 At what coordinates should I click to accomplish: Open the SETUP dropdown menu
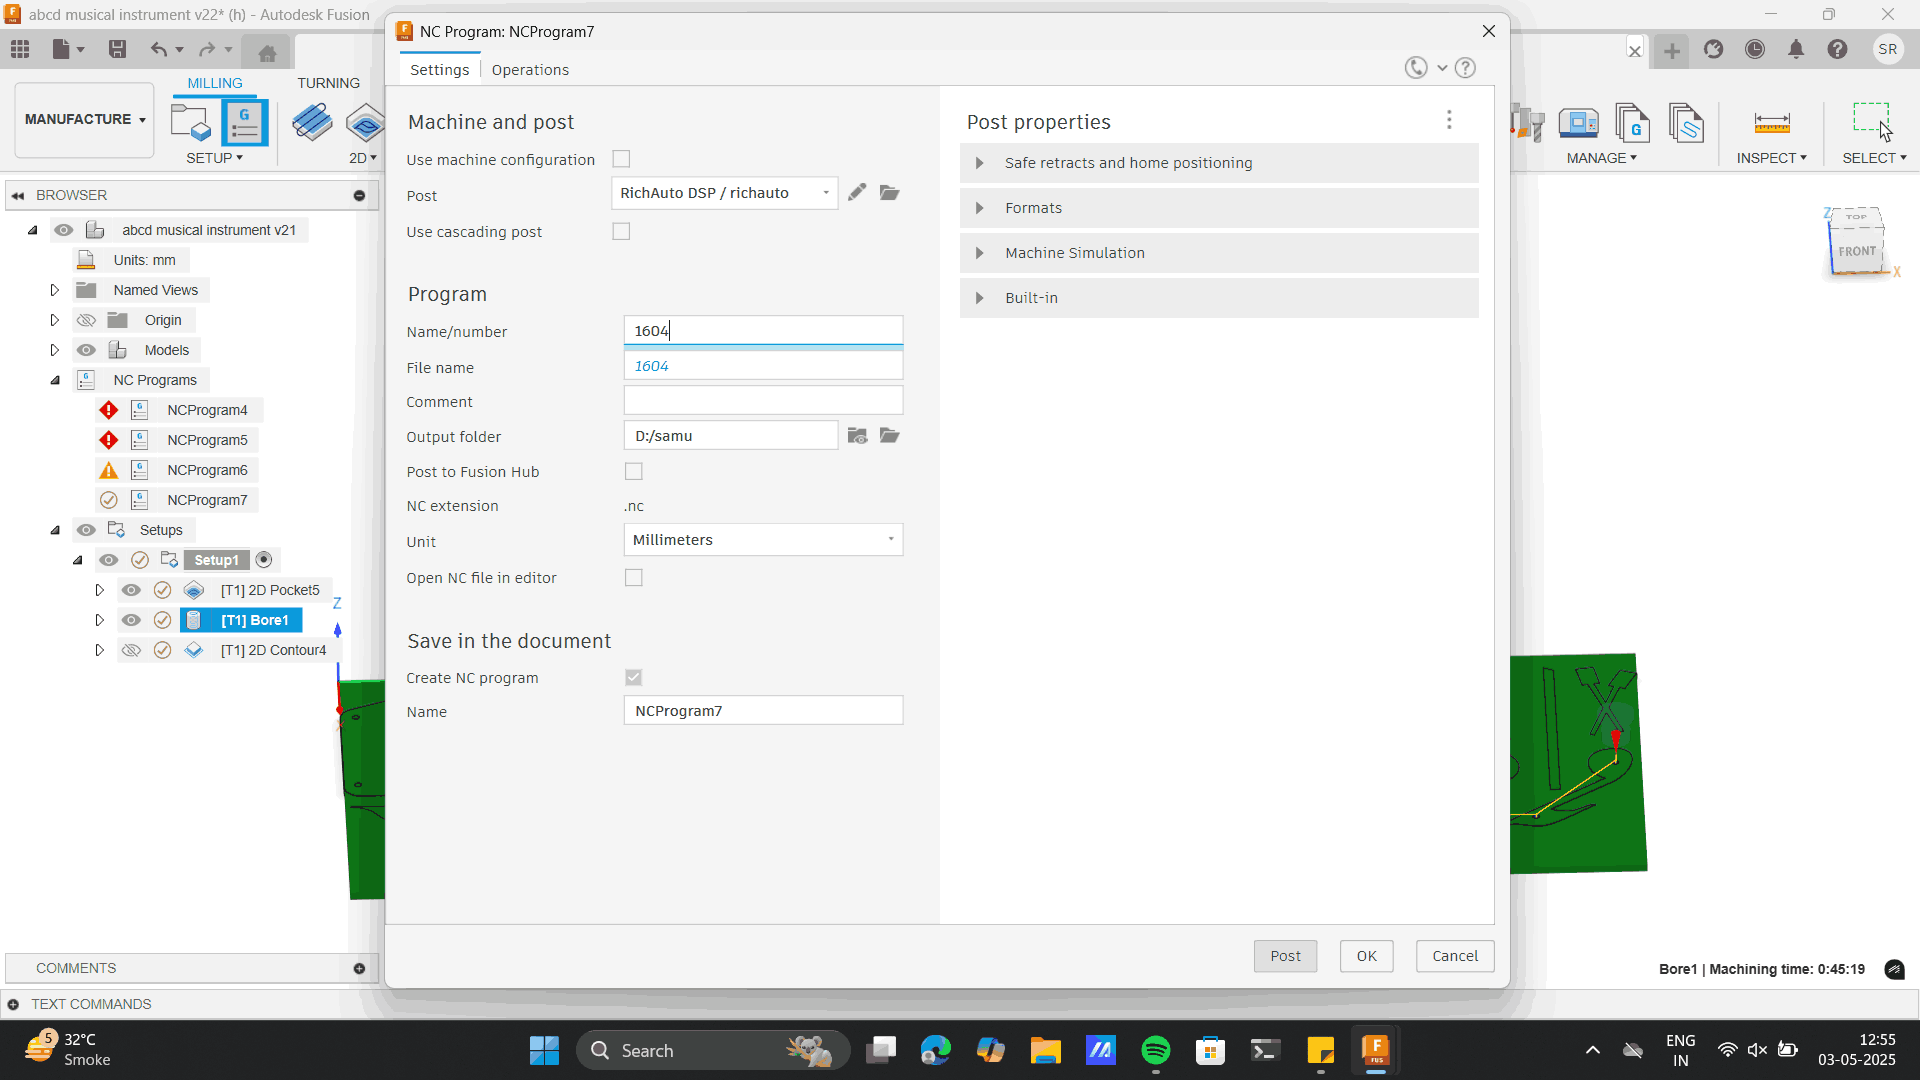pyautogui.click(x=214, y=158)
